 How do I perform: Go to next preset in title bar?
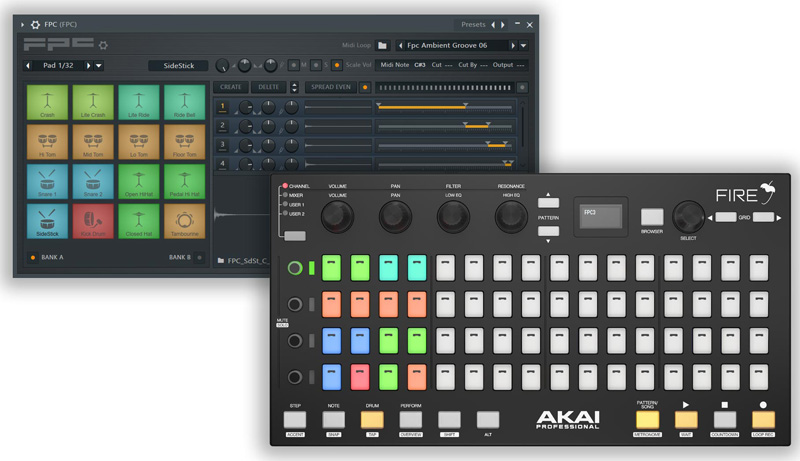click(x=503, y=24)
